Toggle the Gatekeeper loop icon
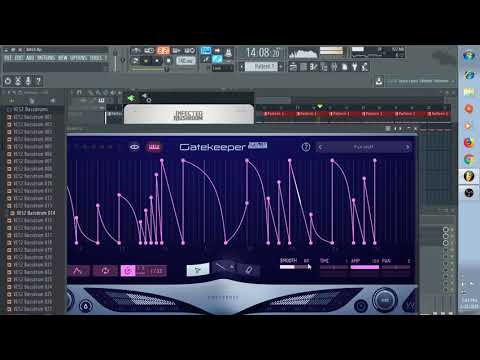Viewport: 480px width, 360px height. click(105, 271)
